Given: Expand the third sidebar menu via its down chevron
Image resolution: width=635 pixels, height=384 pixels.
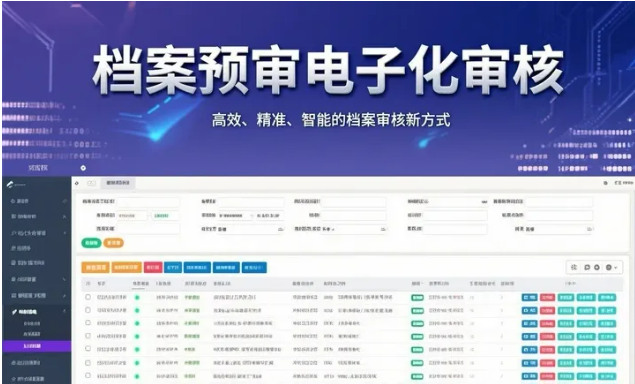Looking at the screenshot, I should point(64,233).
